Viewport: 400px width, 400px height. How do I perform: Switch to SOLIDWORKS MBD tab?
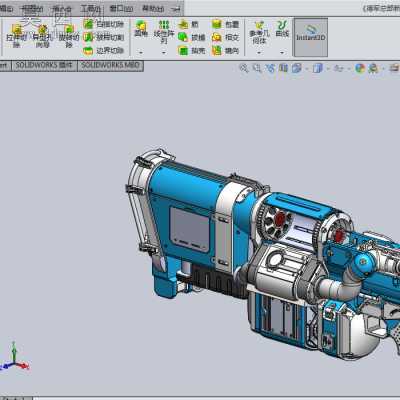tap(110, 65)
